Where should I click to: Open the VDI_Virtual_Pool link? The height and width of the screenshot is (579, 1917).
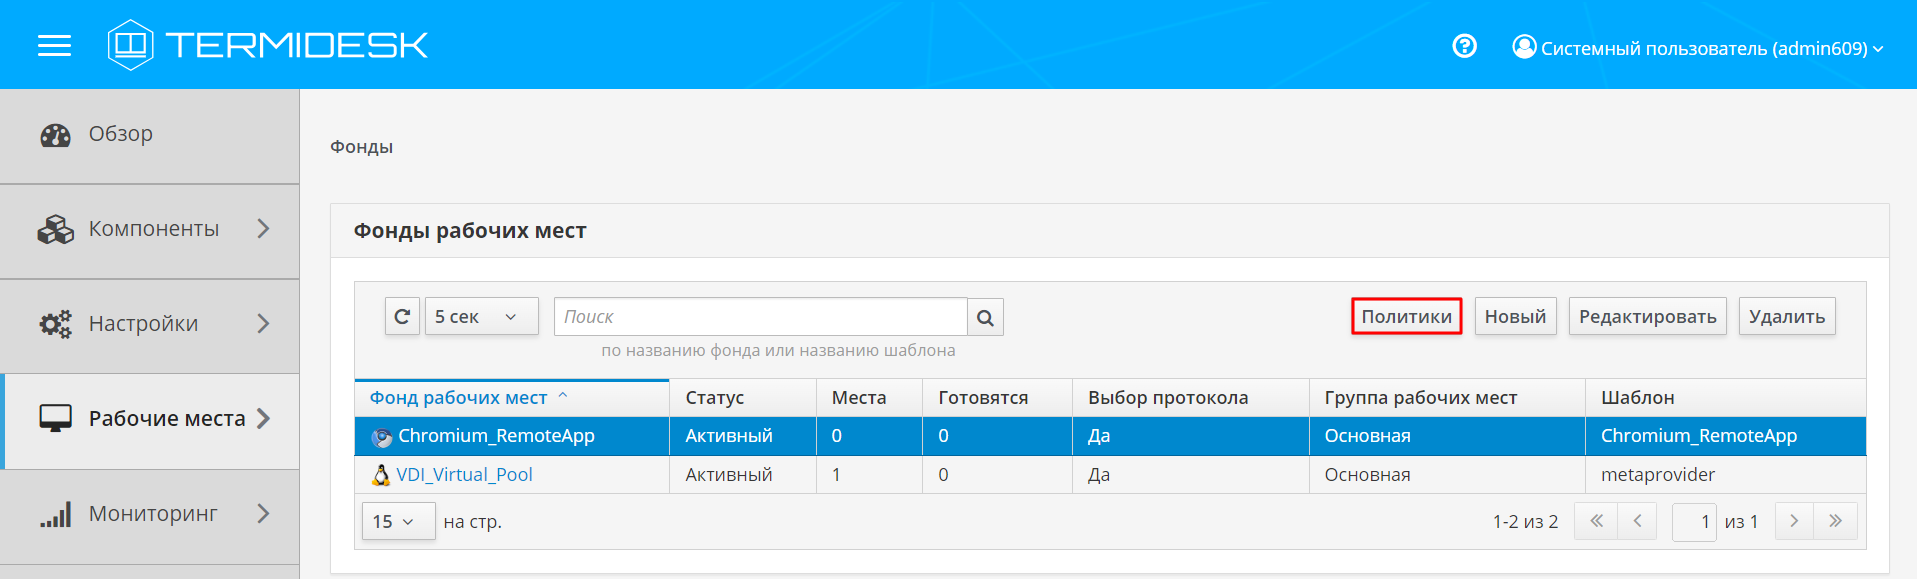[464, 475]
